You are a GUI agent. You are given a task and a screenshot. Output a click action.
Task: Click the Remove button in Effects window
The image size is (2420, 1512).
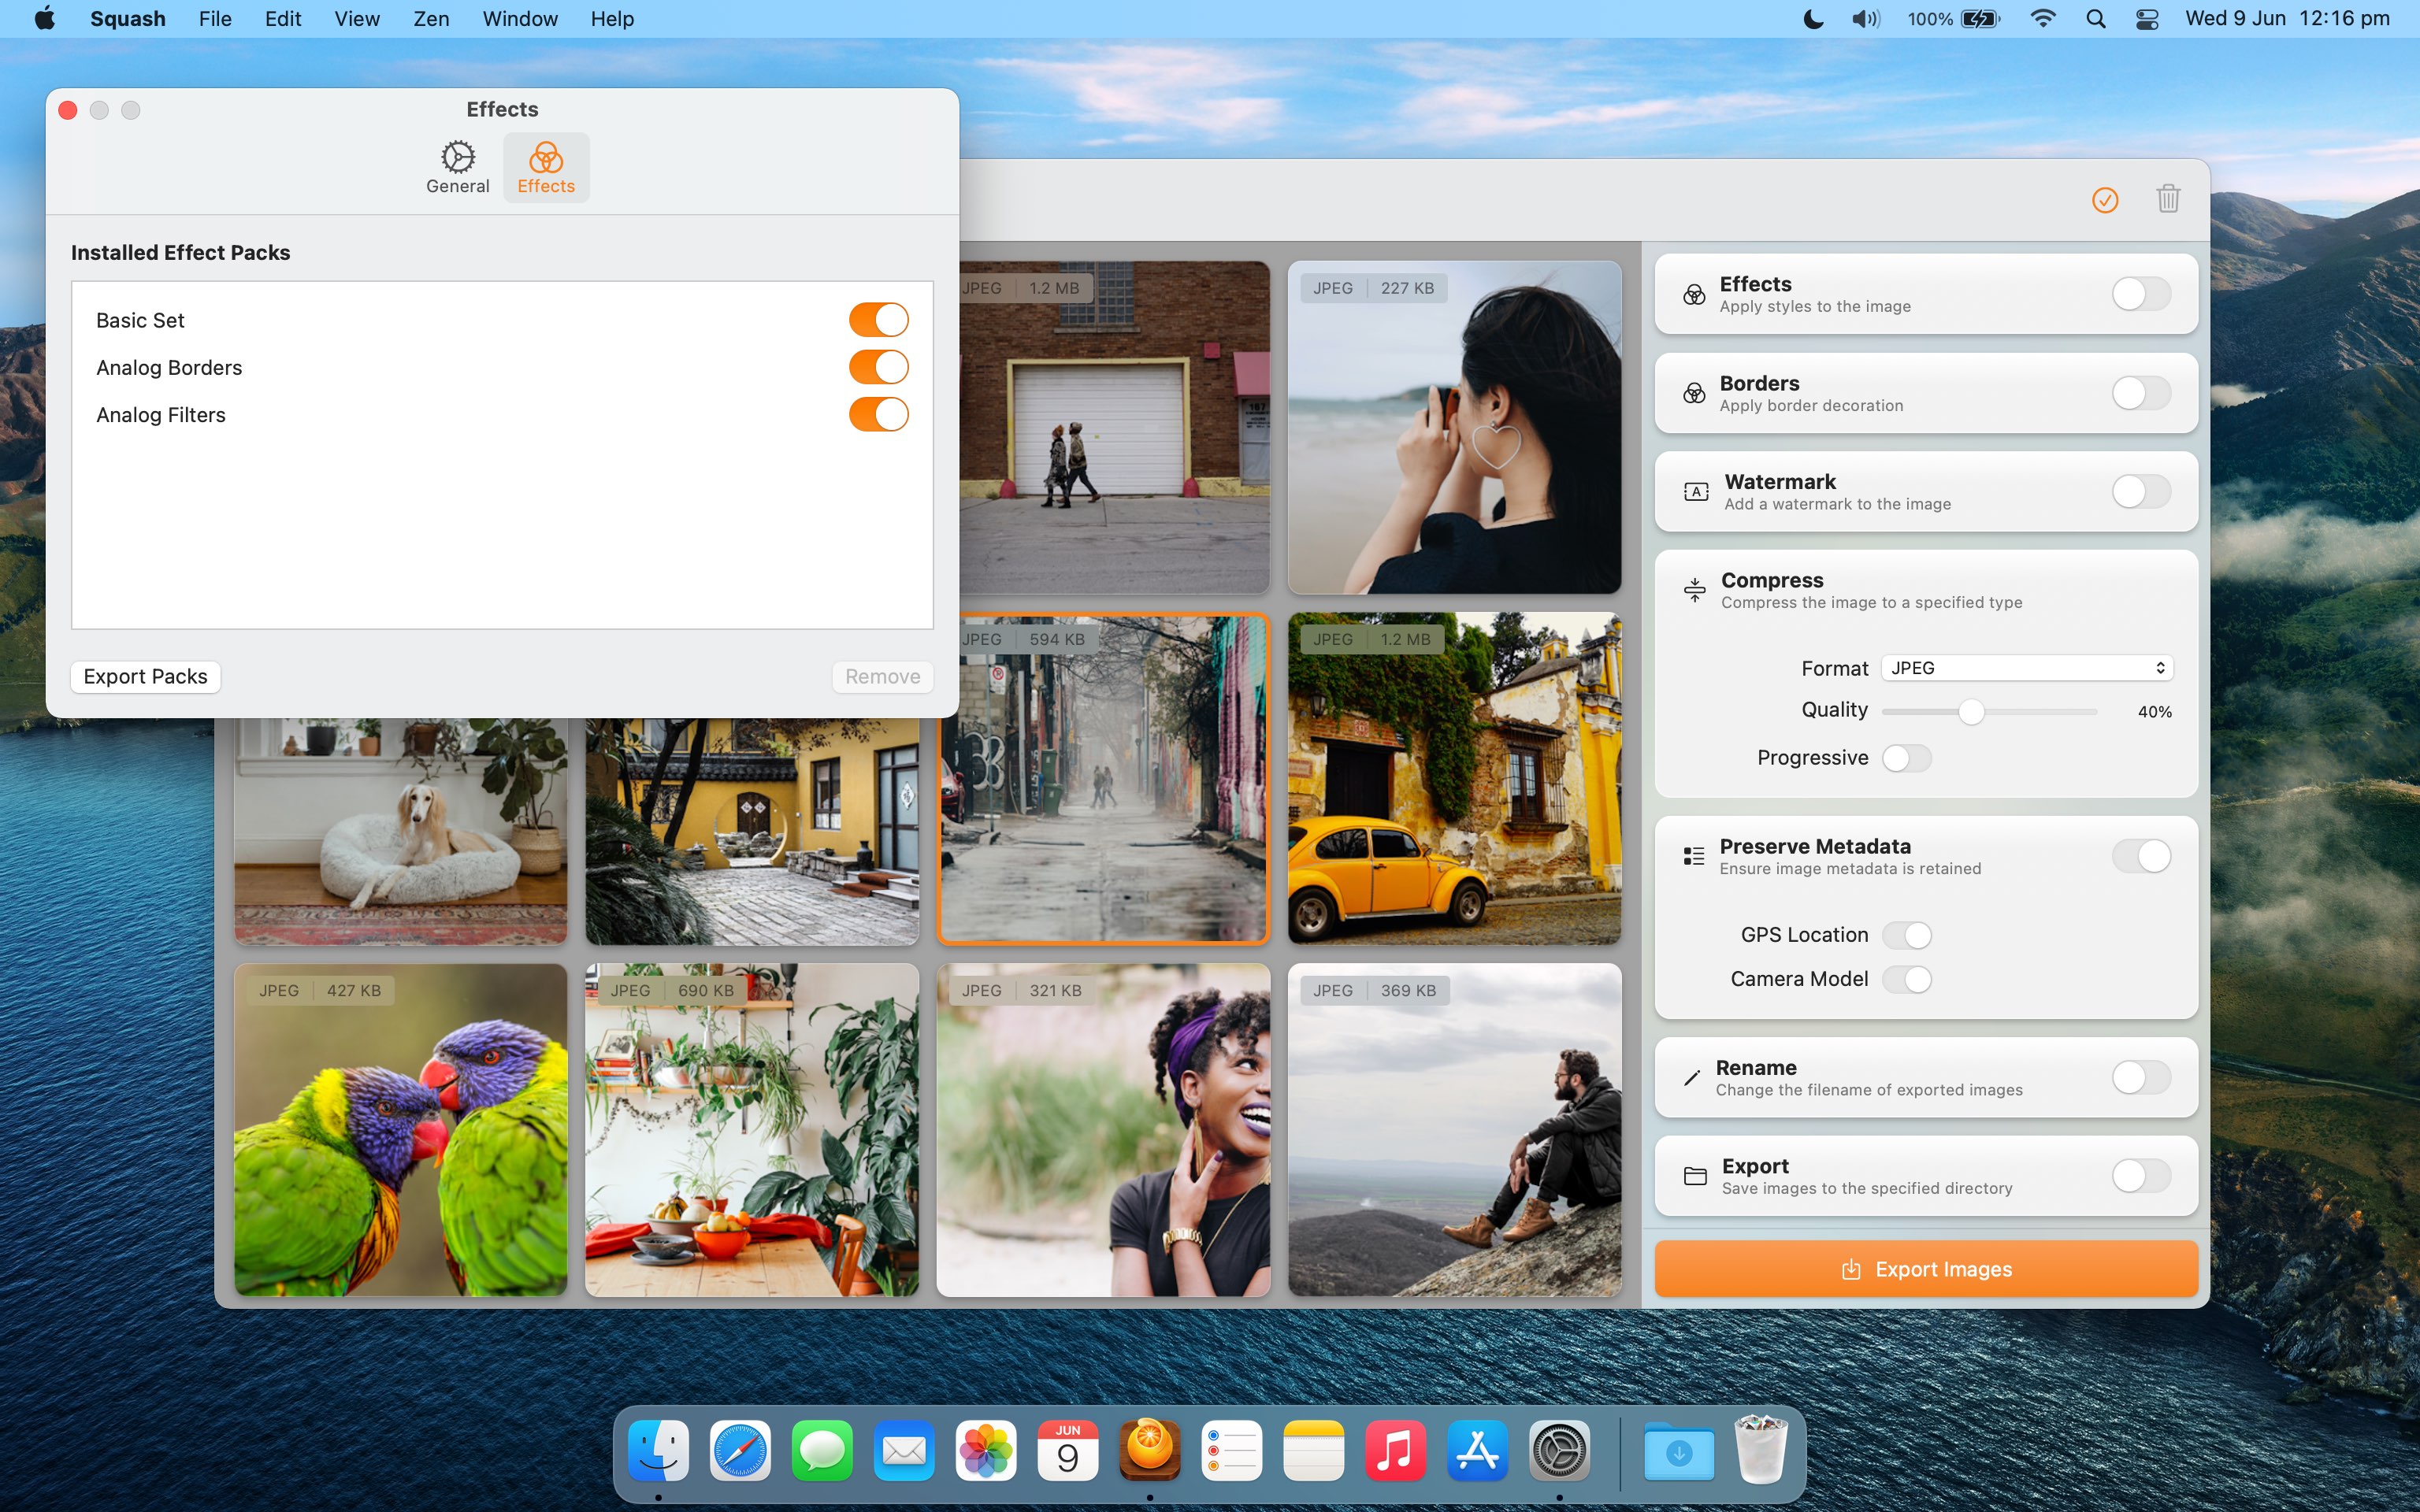[882, 676]
